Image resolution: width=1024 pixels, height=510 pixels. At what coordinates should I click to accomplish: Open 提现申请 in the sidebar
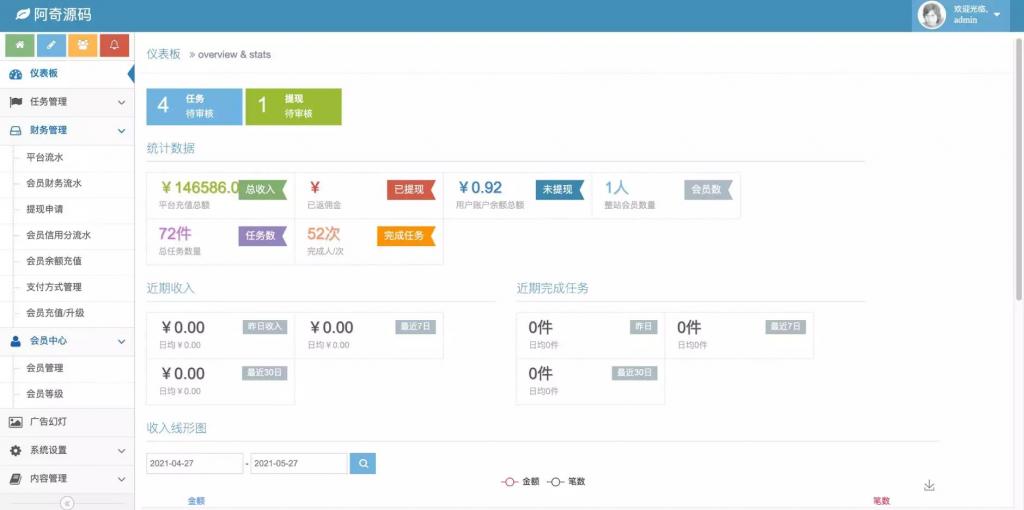(x=44, y=209)
